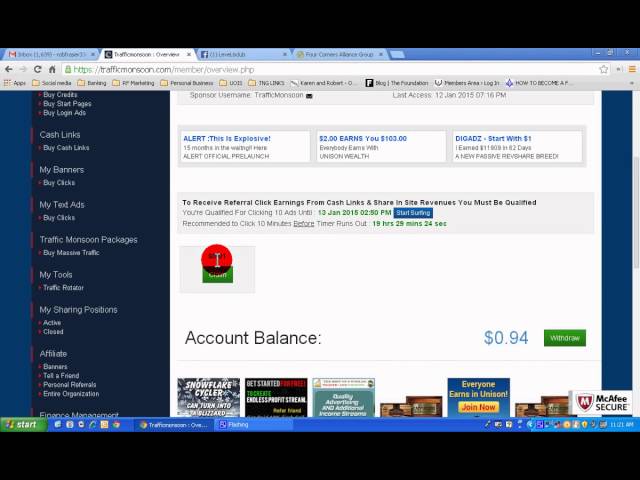Screen dimensions: 640x480
Task: Open Affiliate Banners link
Action: tap(55, 367)
